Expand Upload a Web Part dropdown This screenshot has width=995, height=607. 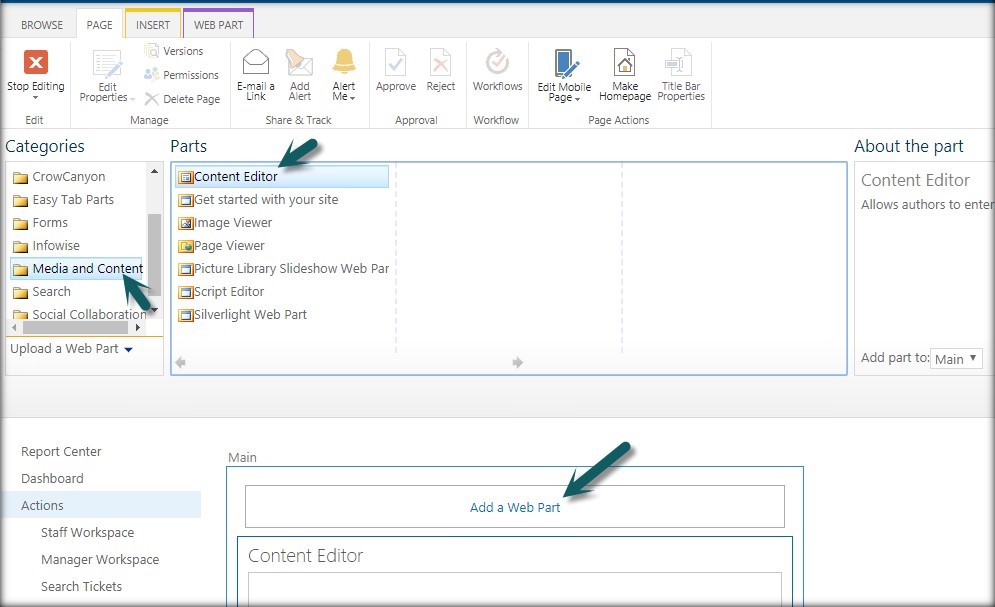pos(72,349)
